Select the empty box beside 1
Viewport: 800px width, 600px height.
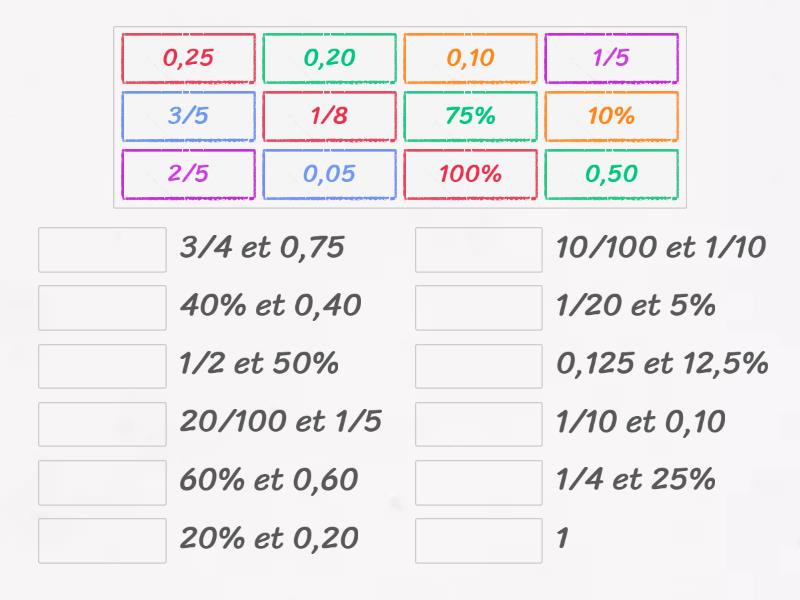[x=479, y=540]
